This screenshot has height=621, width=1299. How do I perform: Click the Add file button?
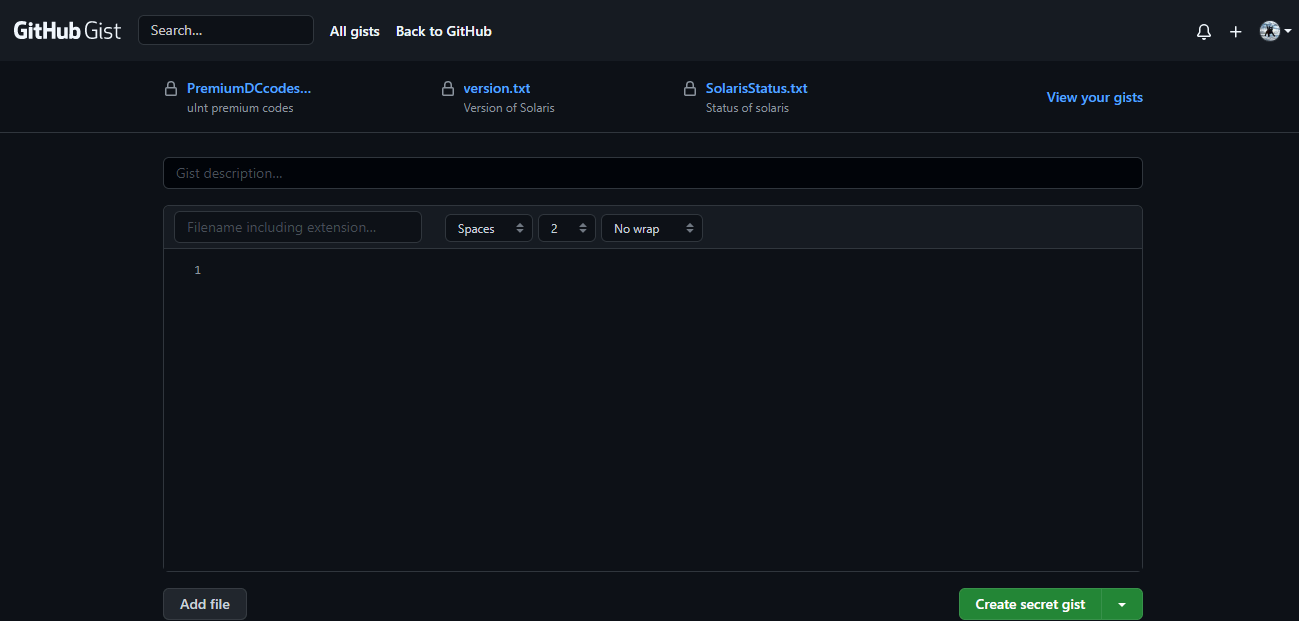tap(205, 604)
